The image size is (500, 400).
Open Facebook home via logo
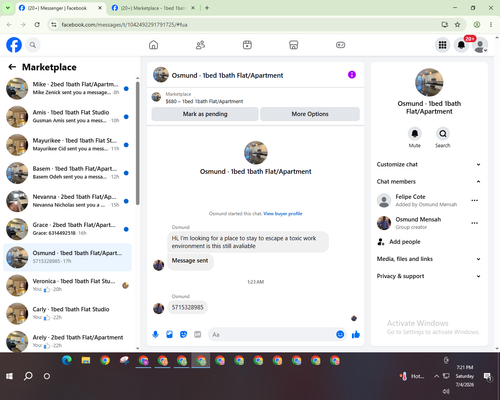click(14, 45)
